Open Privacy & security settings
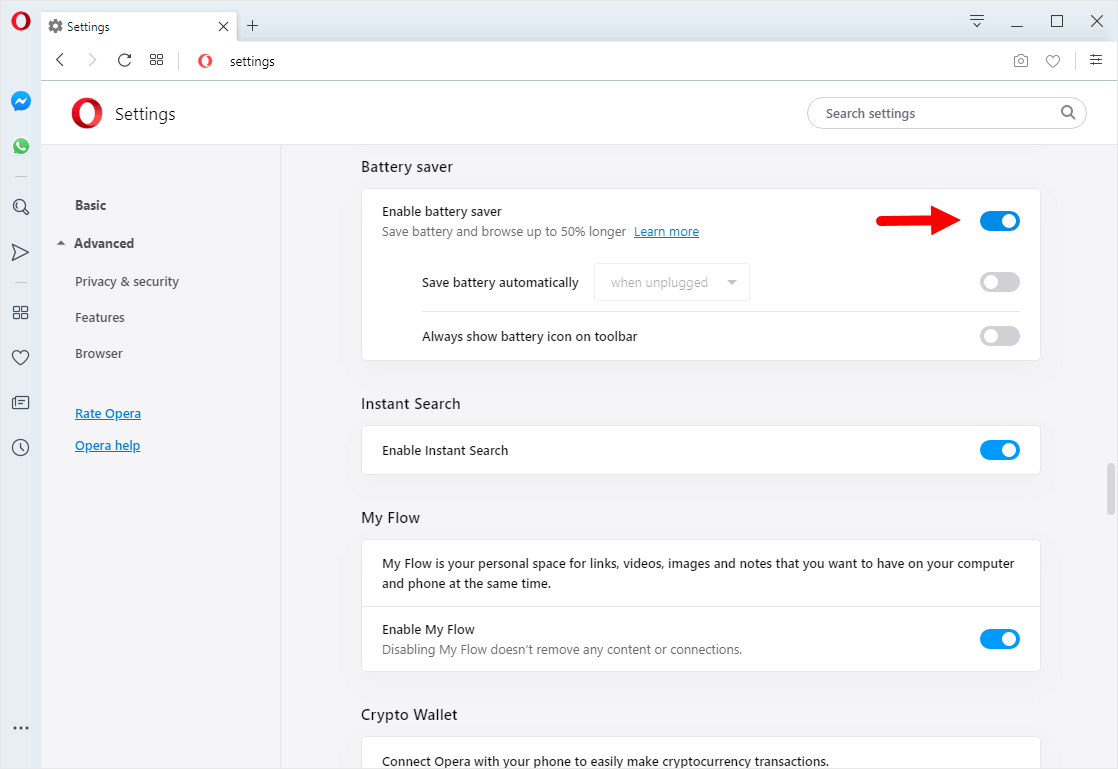This screenshot has width=1118, height=769. click(127, 282)
